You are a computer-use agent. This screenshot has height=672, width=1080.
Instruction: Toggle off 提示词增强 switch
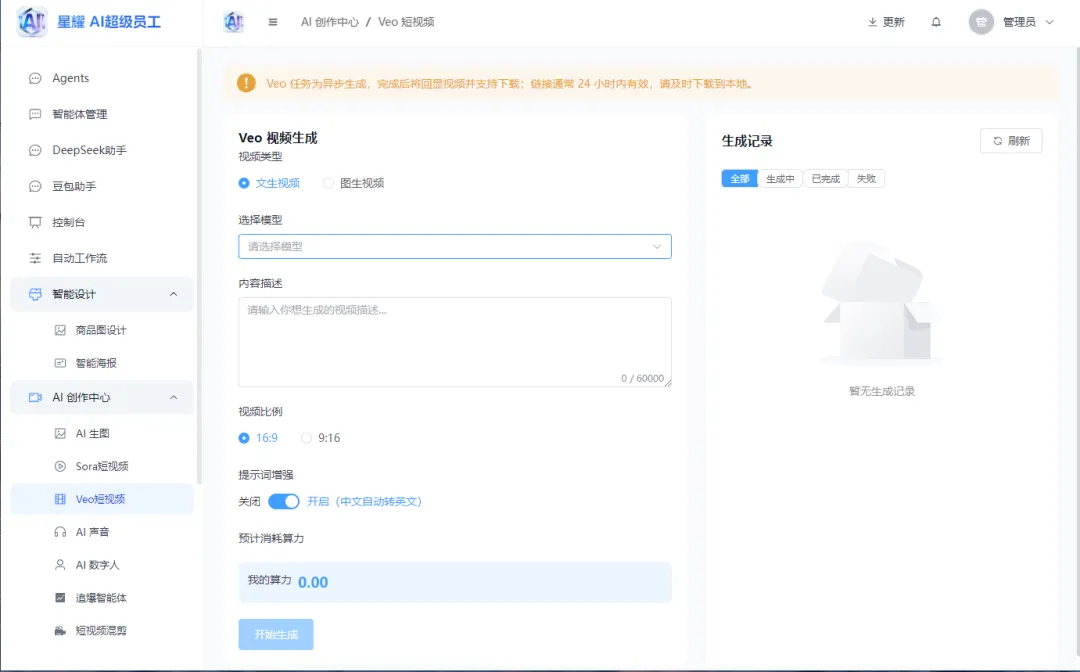point(282,501)
